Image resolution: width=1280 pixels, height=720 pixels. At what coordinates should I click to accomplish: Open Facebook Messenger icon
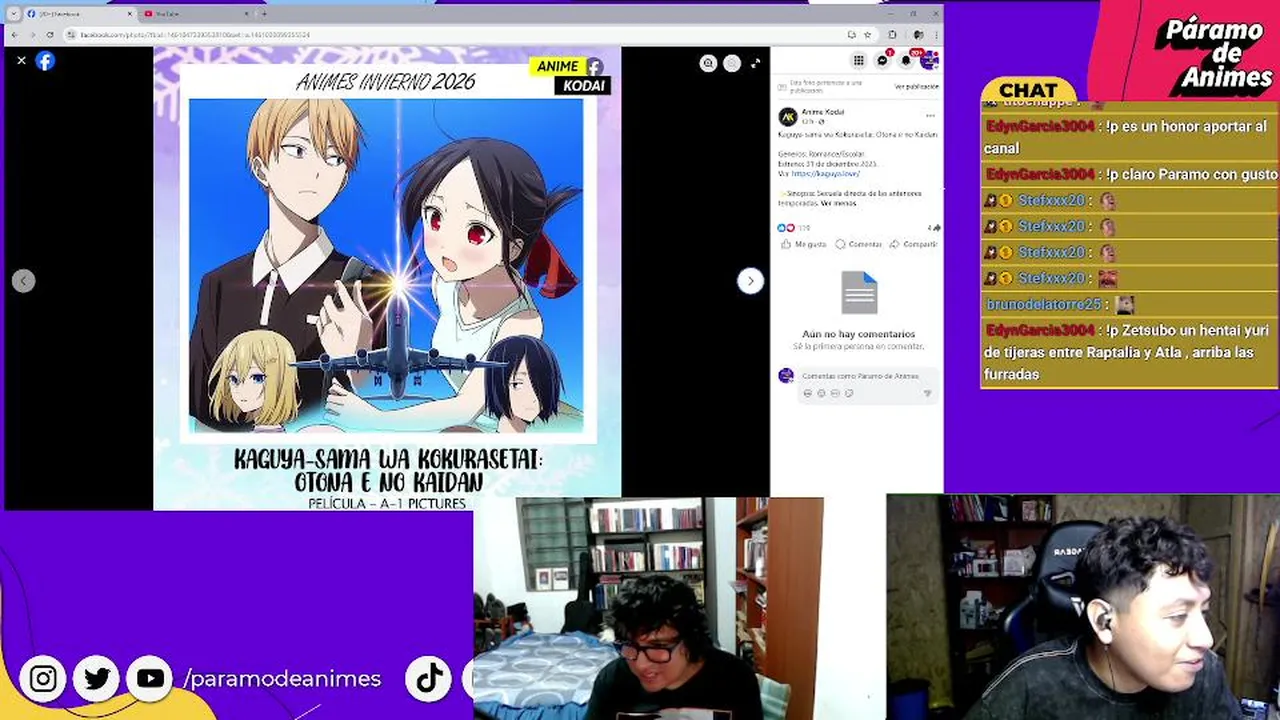pos(882,60)
